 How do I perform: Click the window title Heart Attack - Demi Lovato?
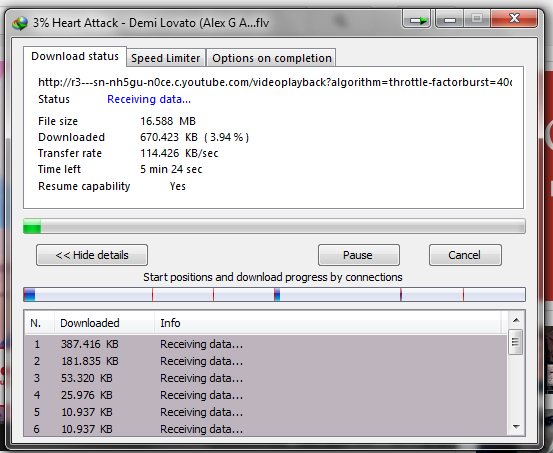(x=151, y=23)
